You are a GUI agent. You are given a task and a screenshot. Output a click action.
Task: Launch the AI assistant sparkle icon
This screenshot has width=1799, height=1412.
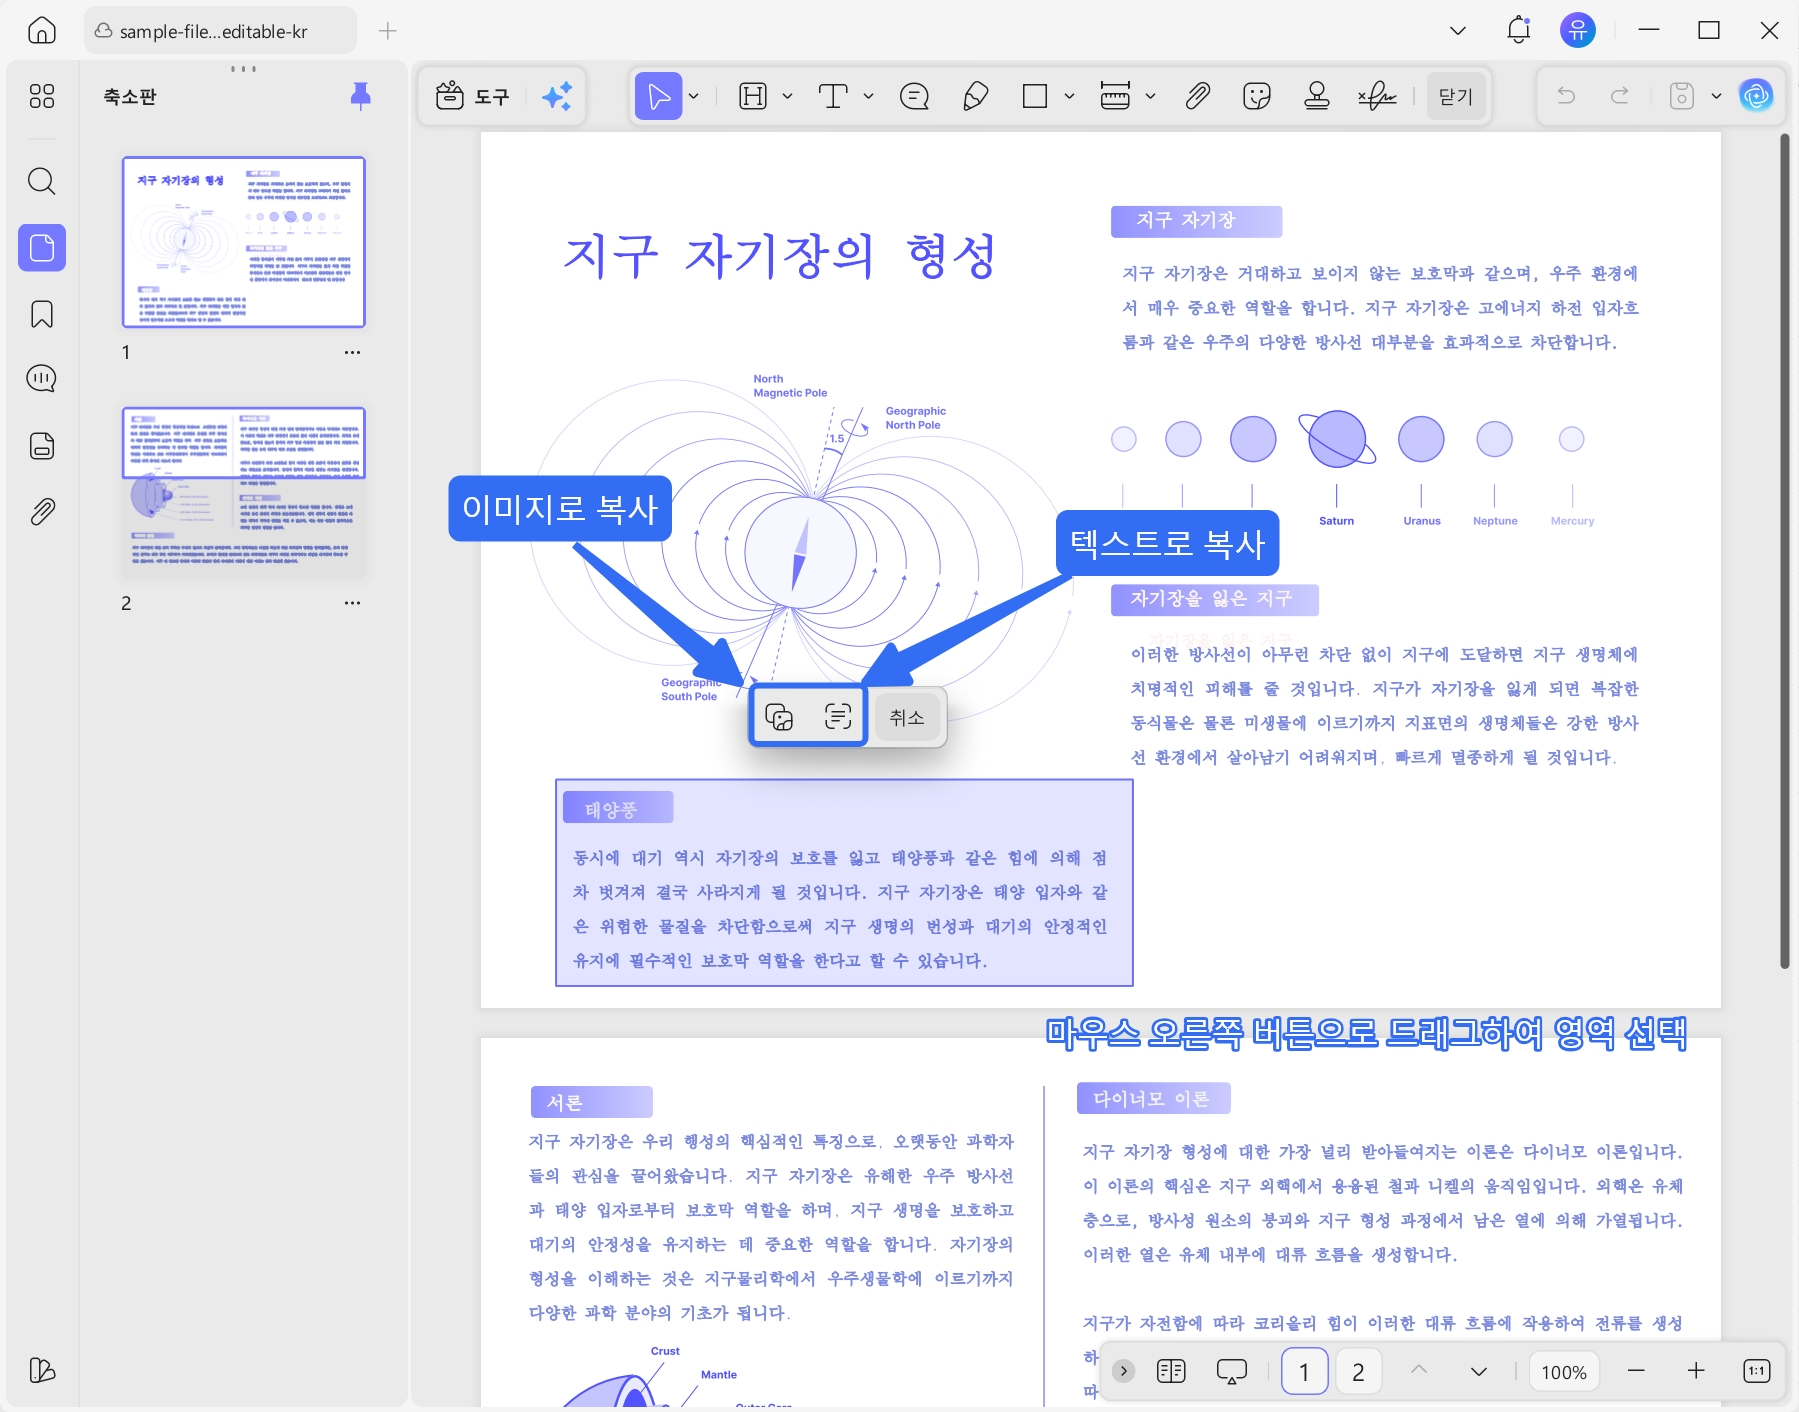pyautogui.click(x=557, y=96)
